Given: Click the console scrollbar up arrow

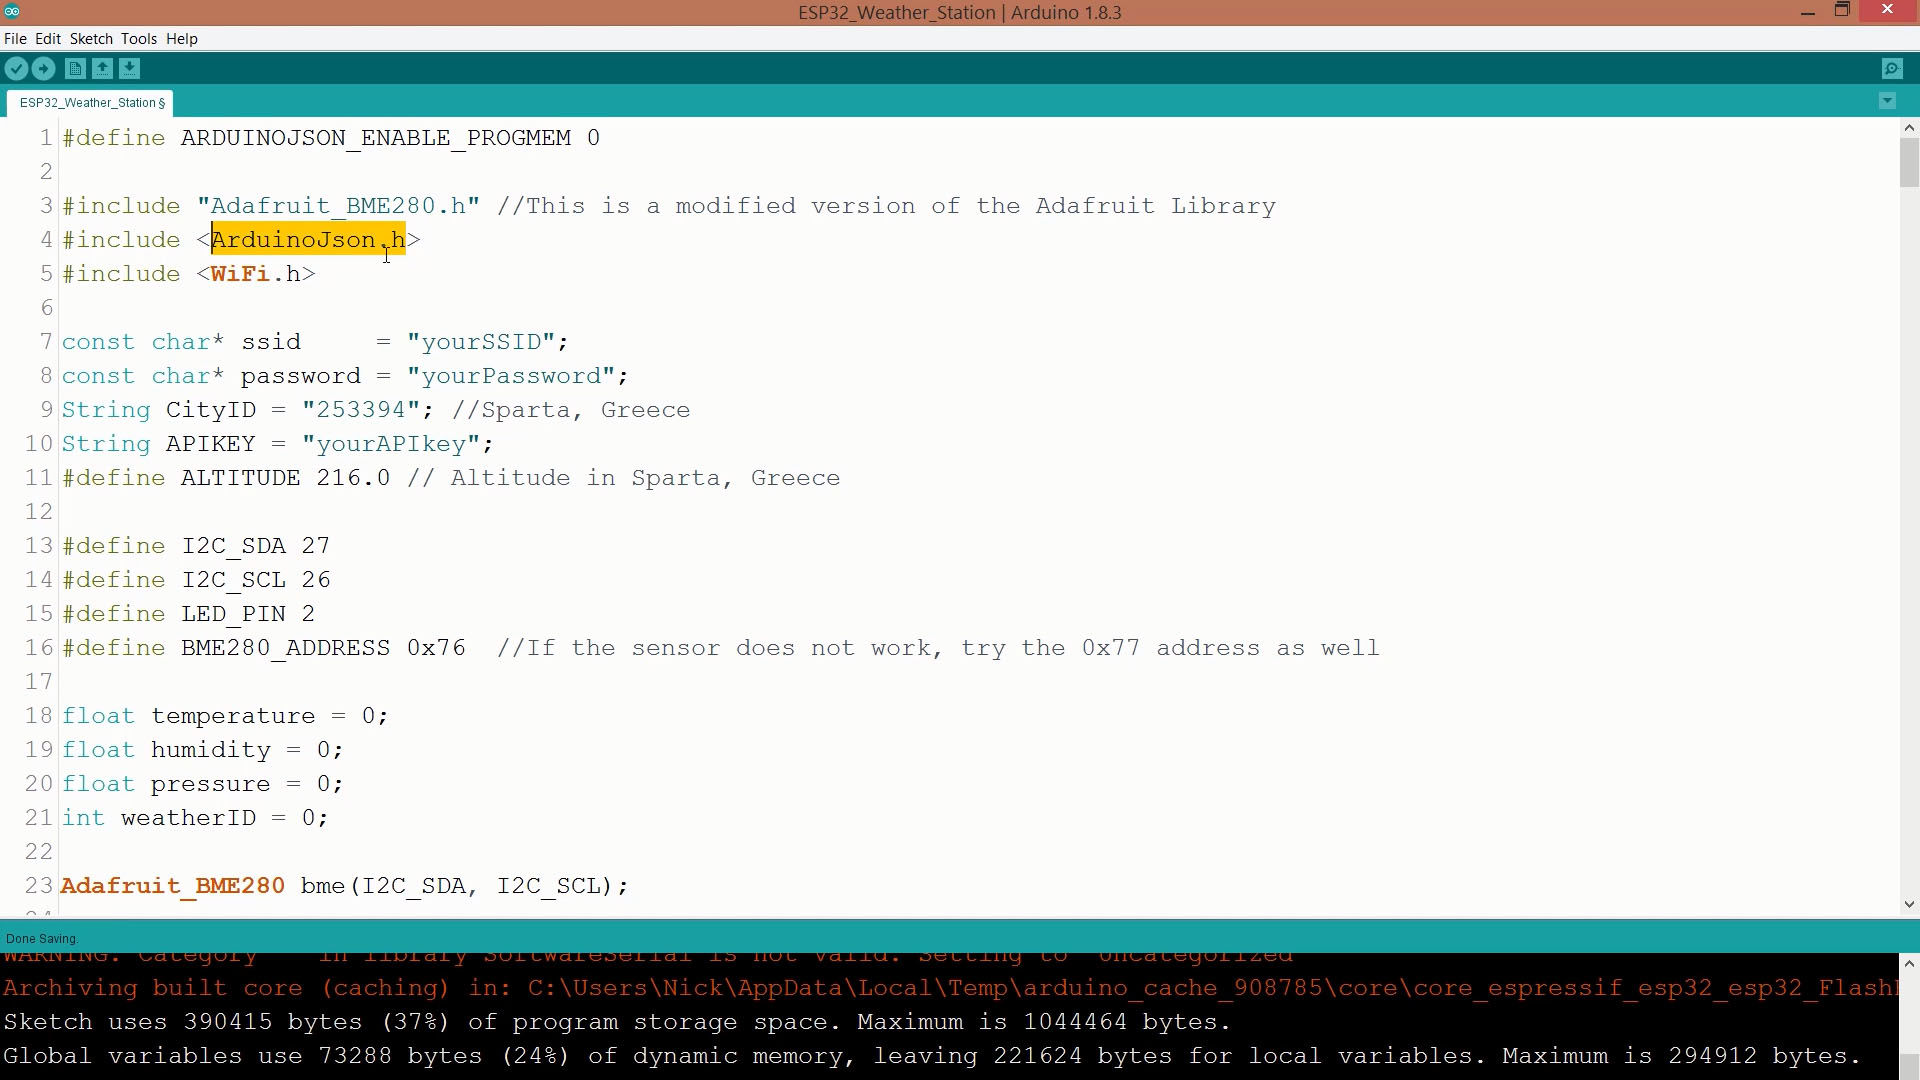Looking at the screenshot, I should [1909, 964].
